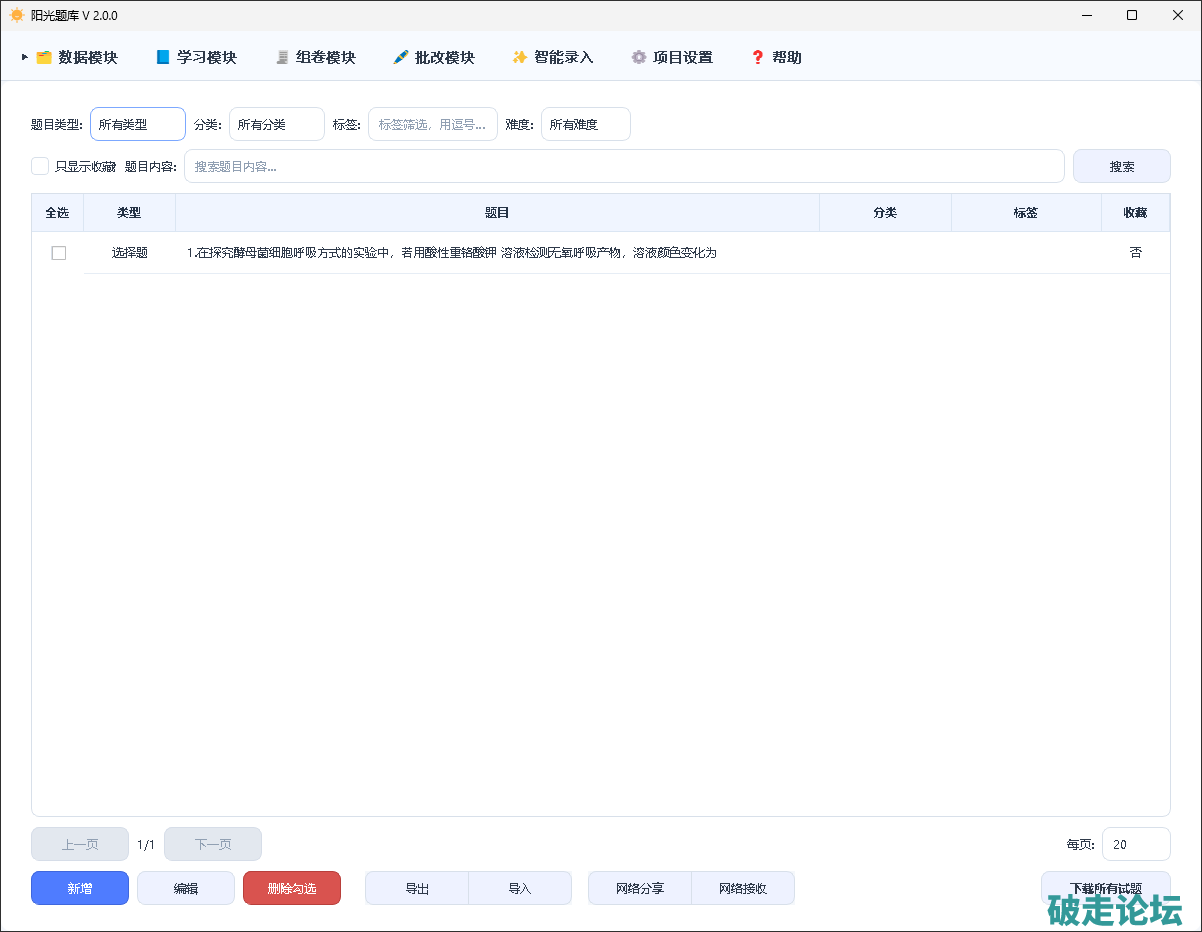Check the checkbox for the 选择题 row
The height and width of the screenshot is (932, 1202).
[59, 253]
